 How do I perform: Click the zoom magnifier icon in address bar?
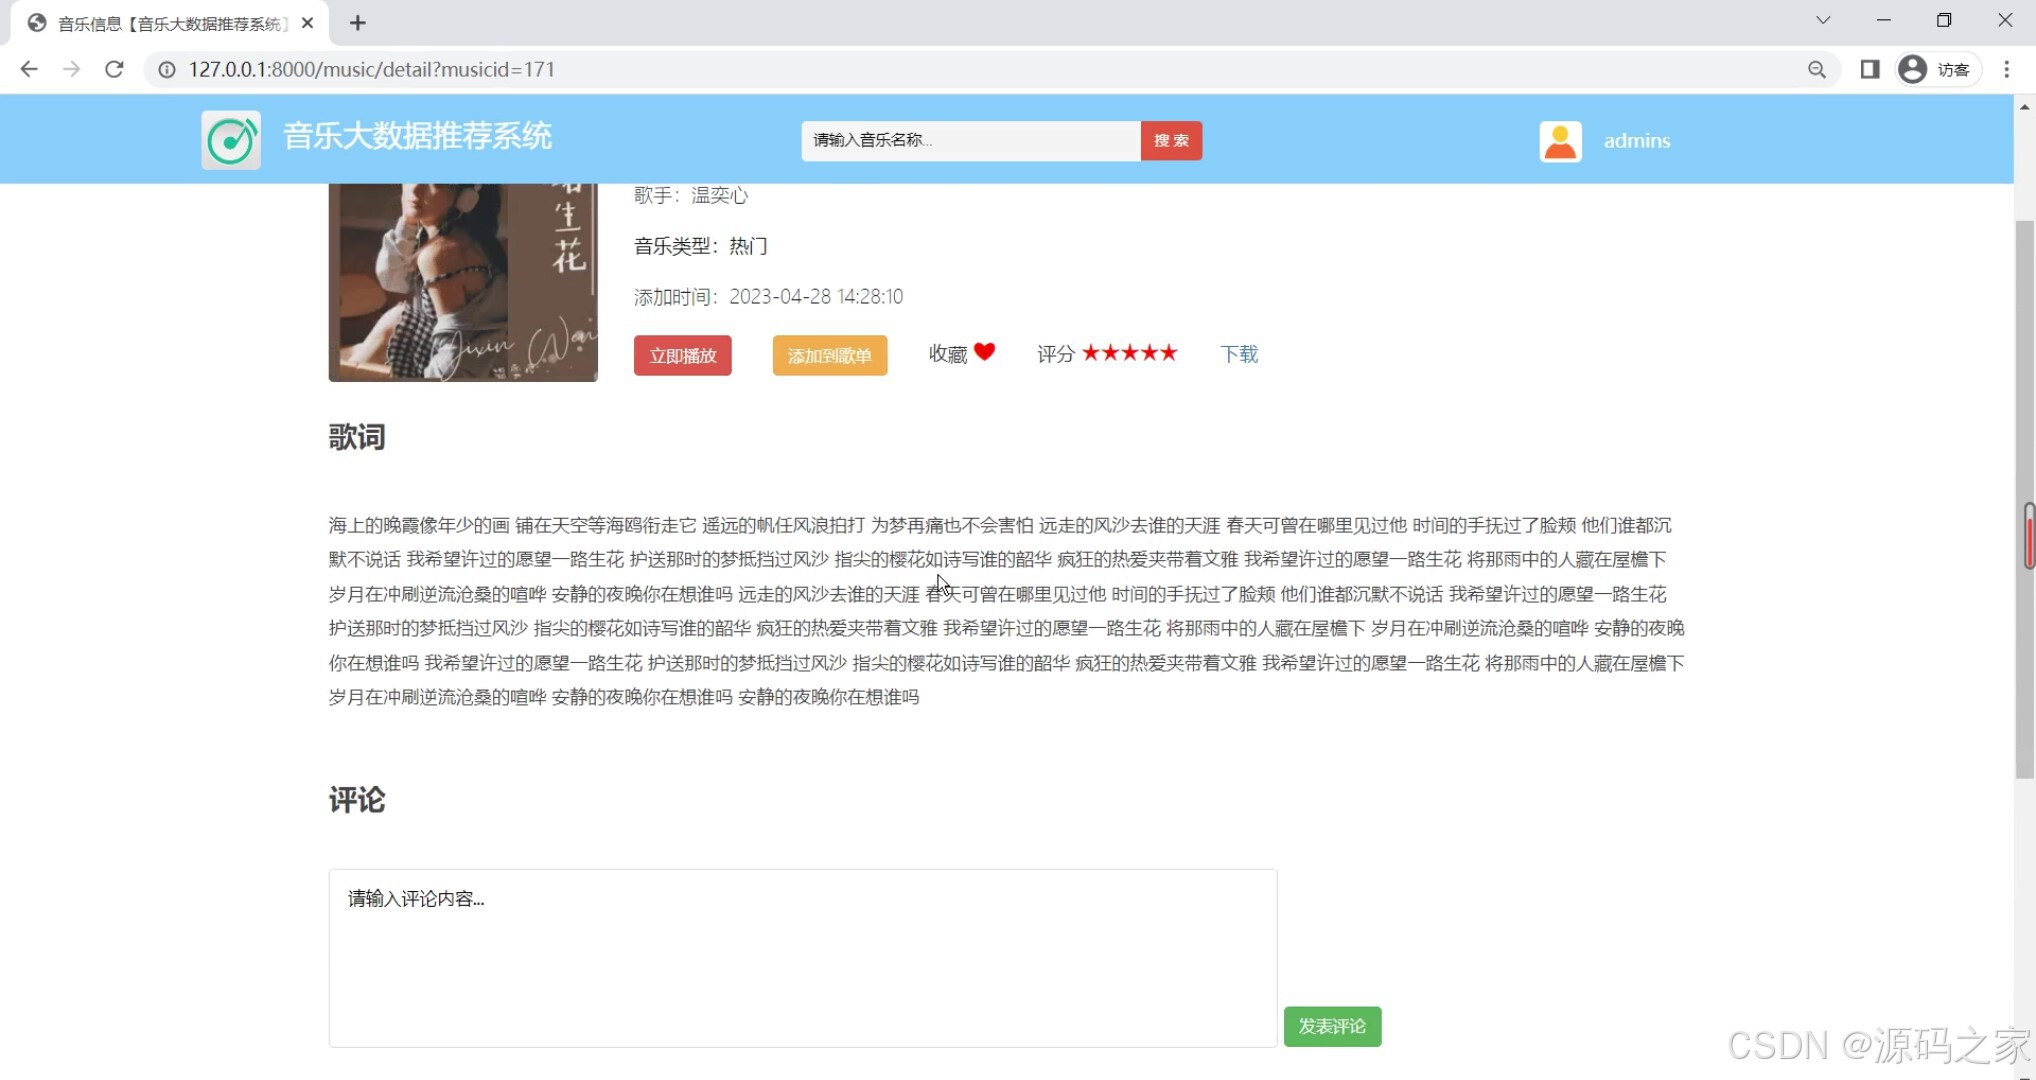pos(1818,69)
